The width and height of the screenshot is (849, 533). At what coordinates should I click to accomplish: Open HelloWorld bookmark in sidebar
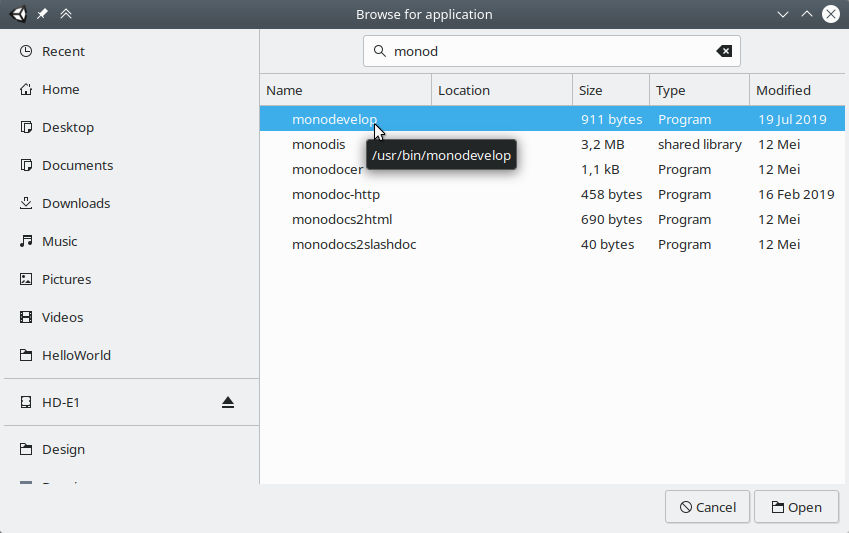[76, 355]
